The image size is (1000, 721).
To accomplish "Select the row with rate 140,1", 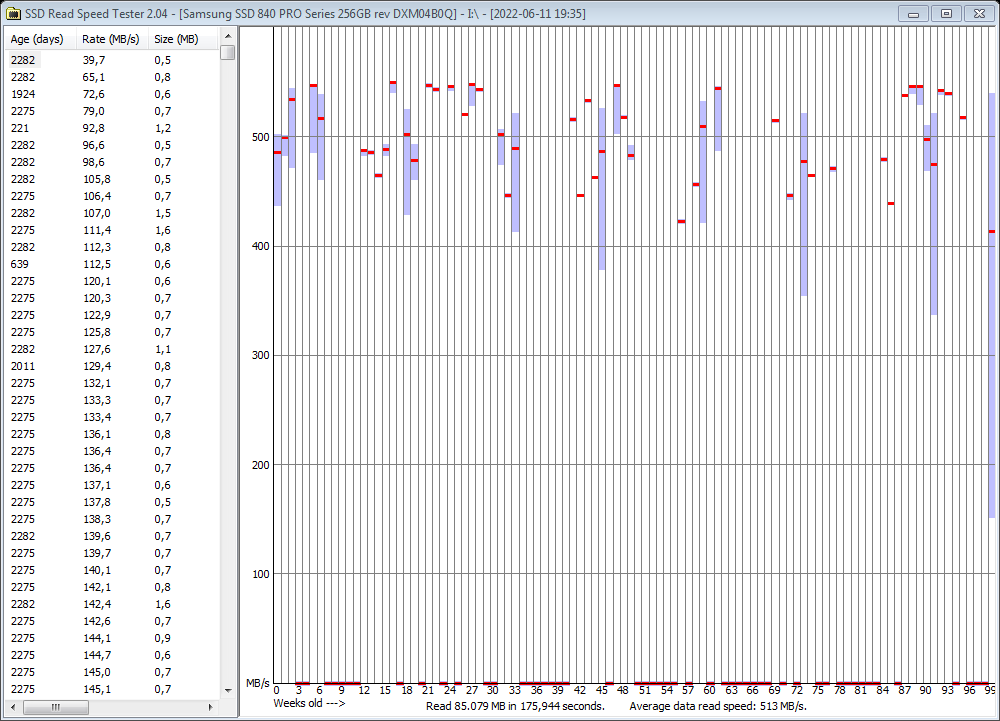I will tap(112, 570).
